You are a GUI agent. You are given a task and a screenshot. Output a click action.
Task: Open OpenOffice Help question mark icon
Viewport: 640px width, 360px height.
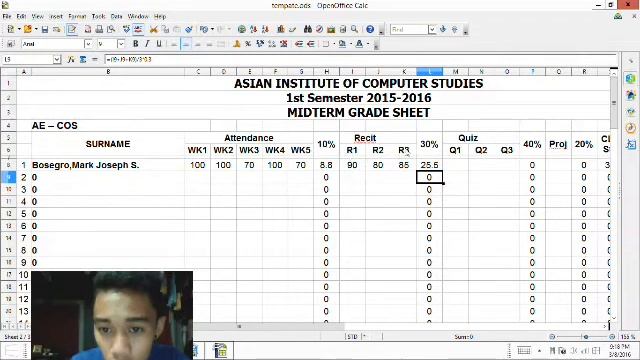click(x=370, y=29)
